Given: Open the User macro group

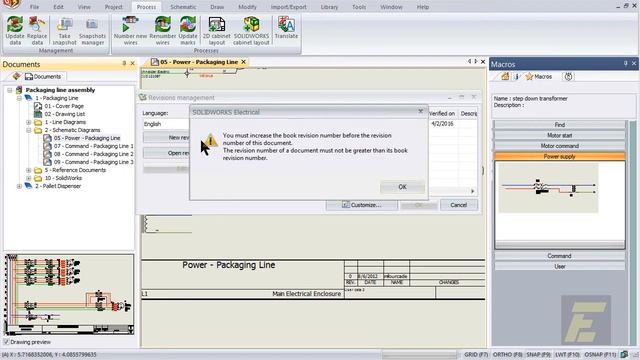Looking at the screenshot, I should click(559, 267).
